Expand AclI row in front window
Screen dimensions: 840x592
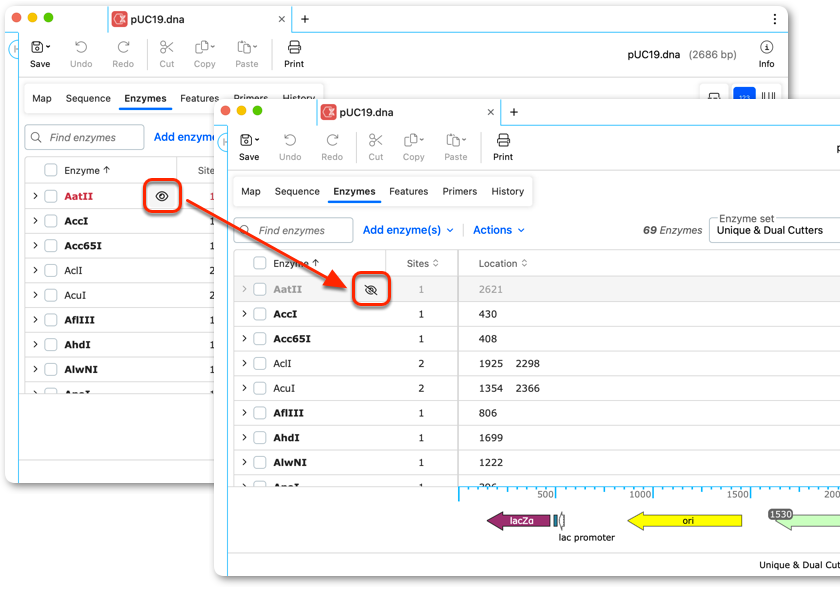(x=244, y=363)
